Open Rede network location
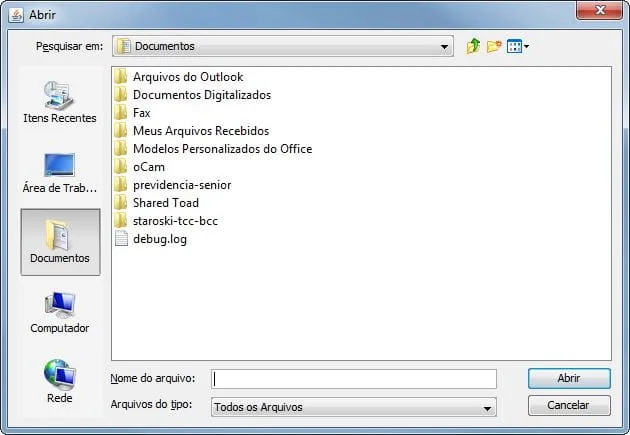630x435 pixels. point(60,381)
